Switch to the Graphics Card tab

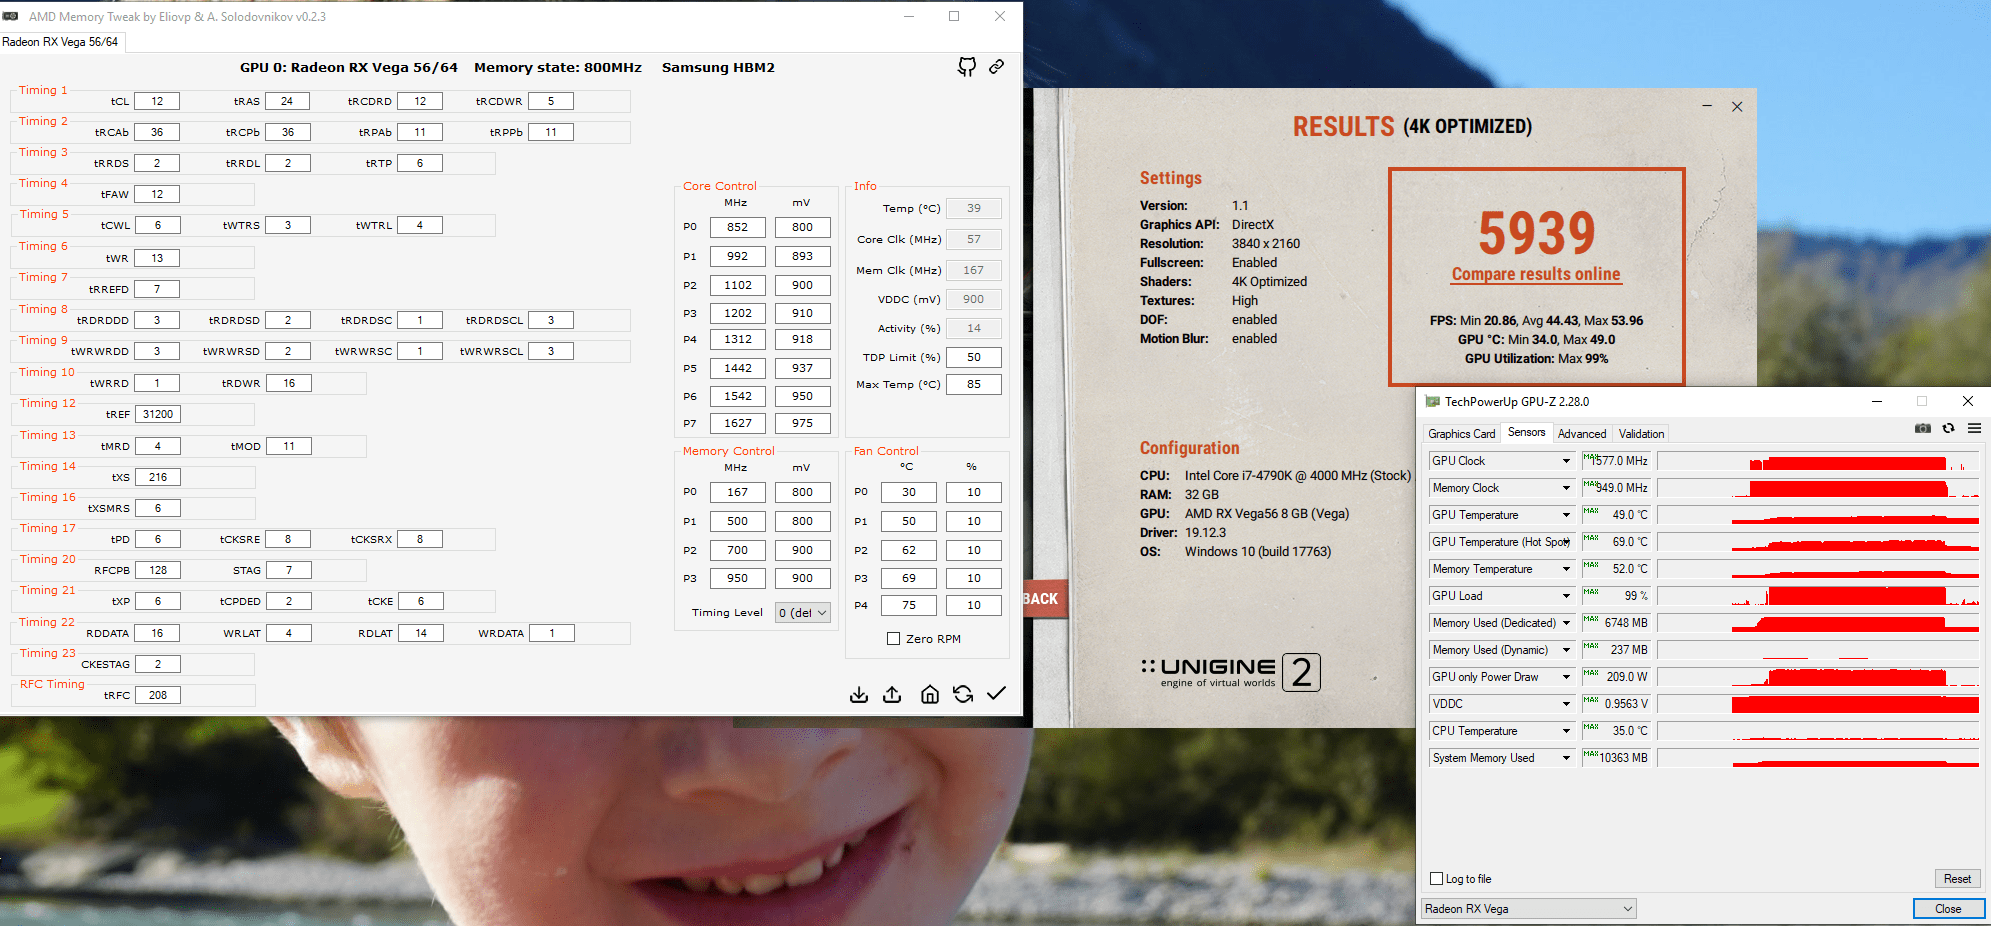tap(1462, 434)
